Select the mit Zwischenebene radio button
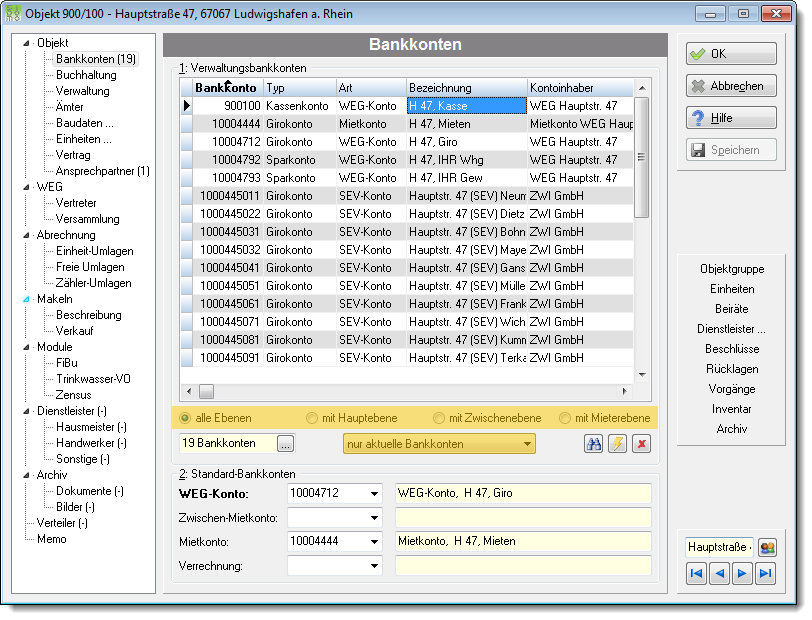 pyautogui.click(x=439, y=418)
